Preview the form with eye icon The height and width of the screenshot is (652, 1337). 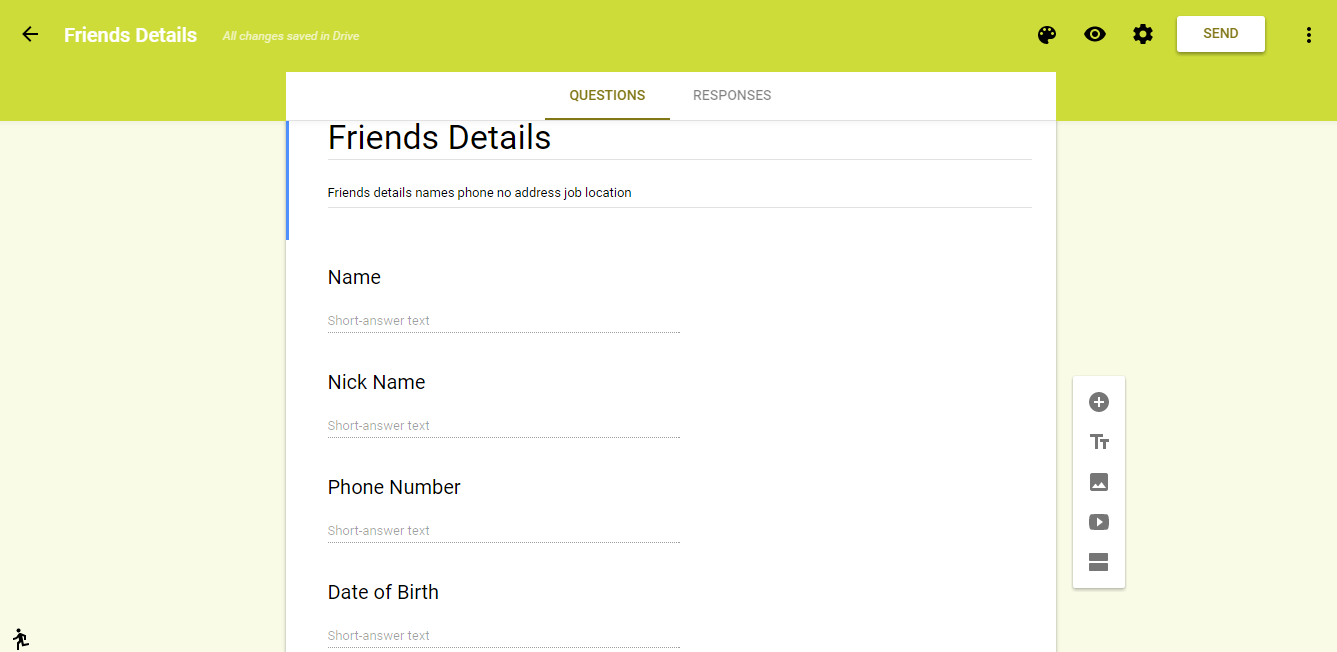[1095, 34]
